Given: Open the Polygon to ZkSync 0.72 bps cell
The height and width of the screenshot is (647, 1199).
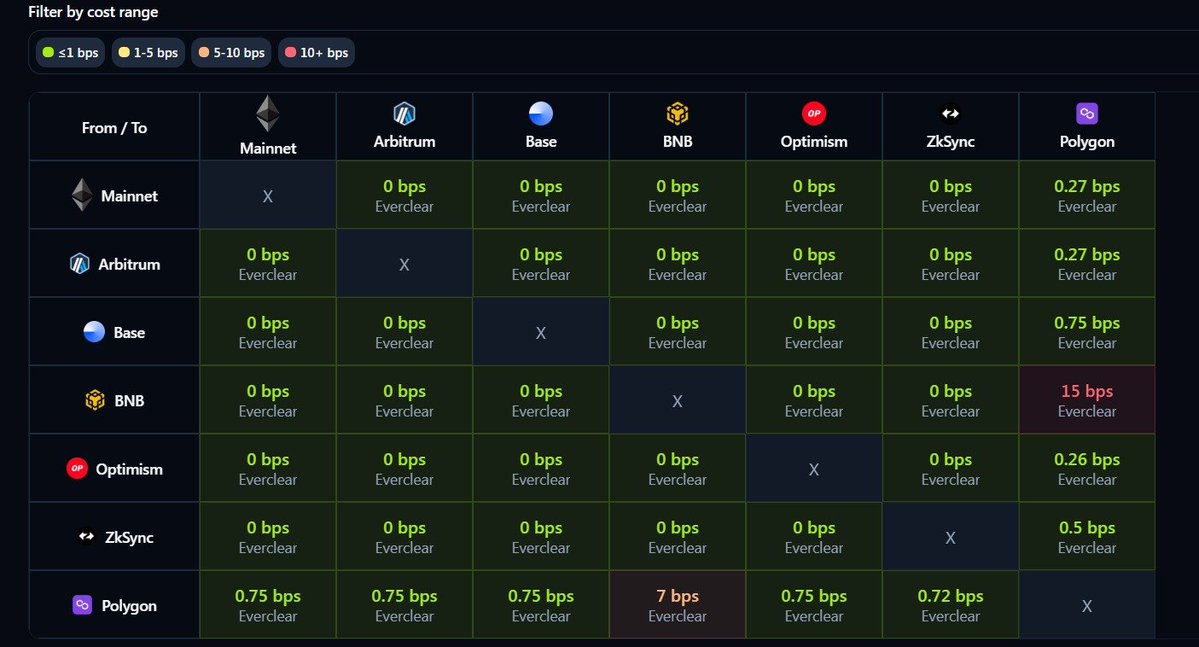Looking at the screenshot, I should 950,604.
